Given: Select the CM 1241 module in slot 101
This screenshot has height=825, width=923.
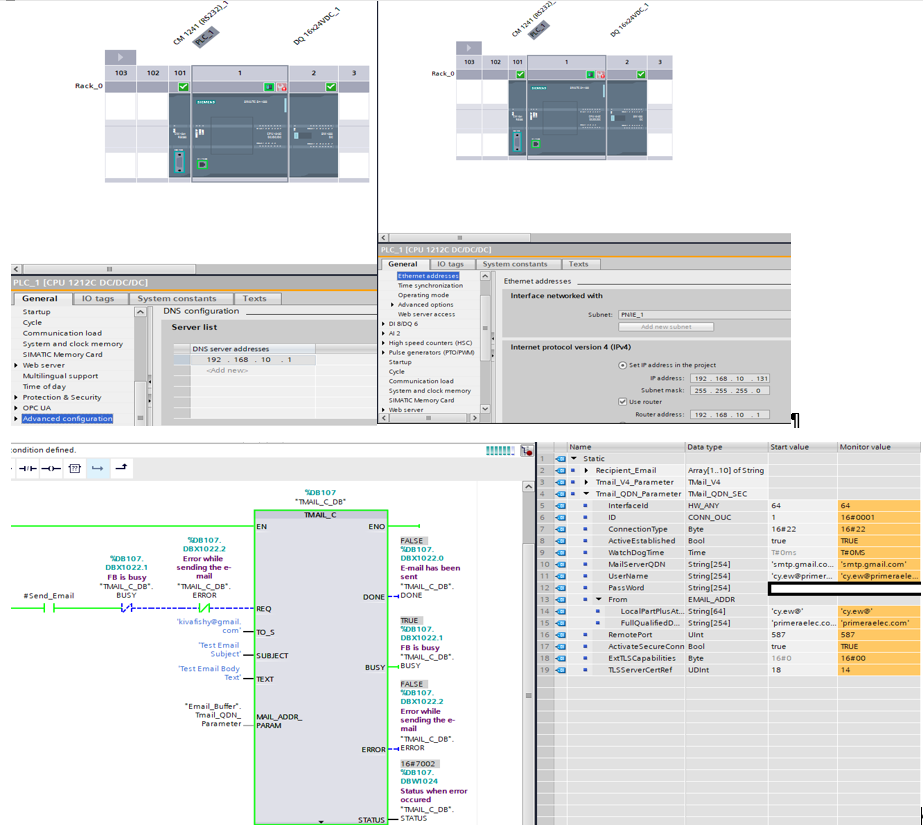Looking at the screenshot, I should (178, 137).
